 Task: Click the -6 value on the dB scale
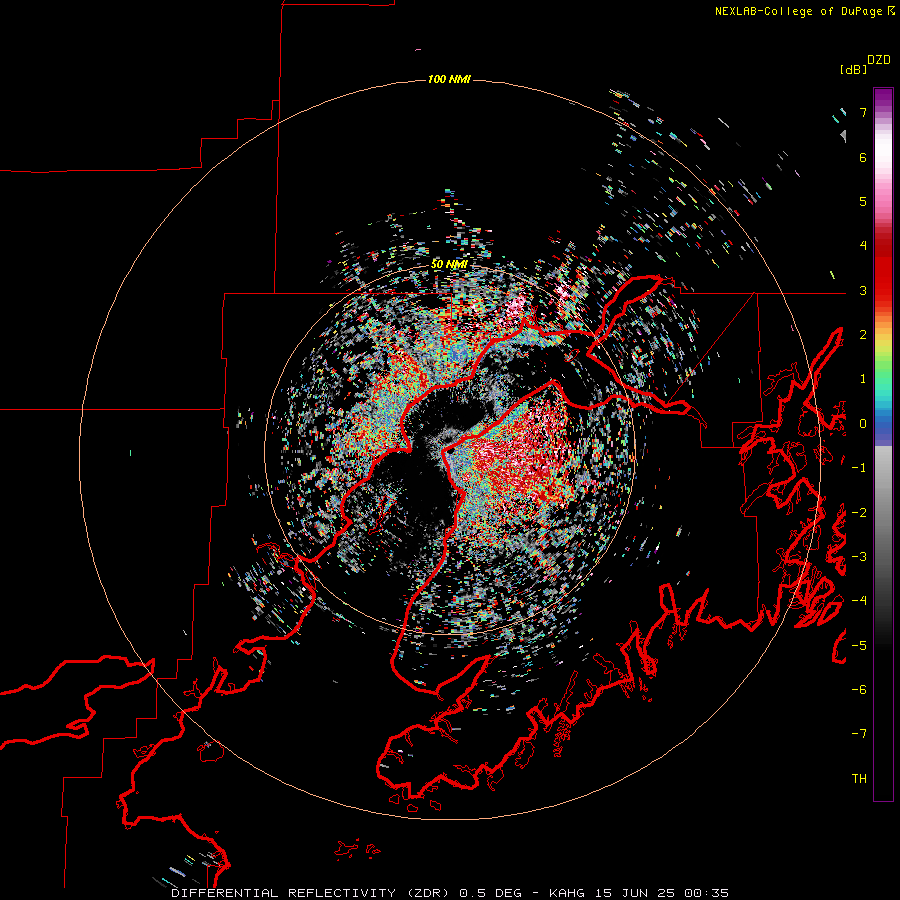tap(859, 690)
